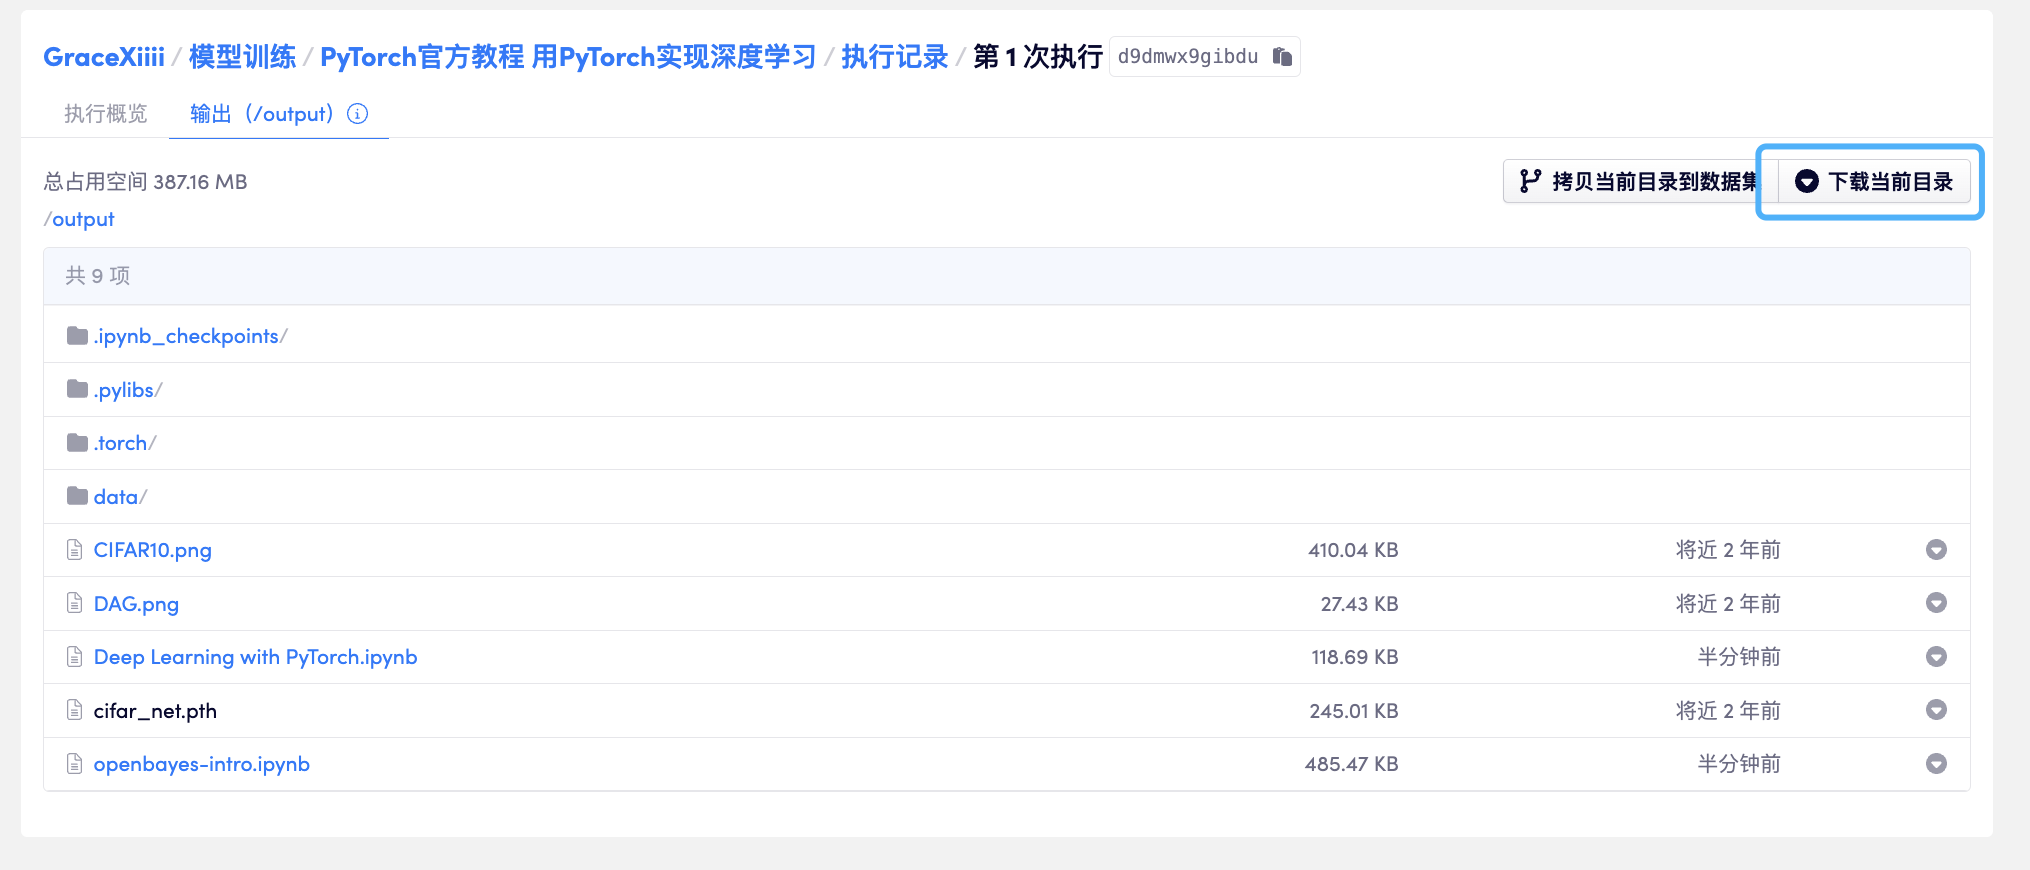This screenshot has height=870, width=2030.
Task: Navigate to 执行记录 breadcrumb
Action: (894, 57)
